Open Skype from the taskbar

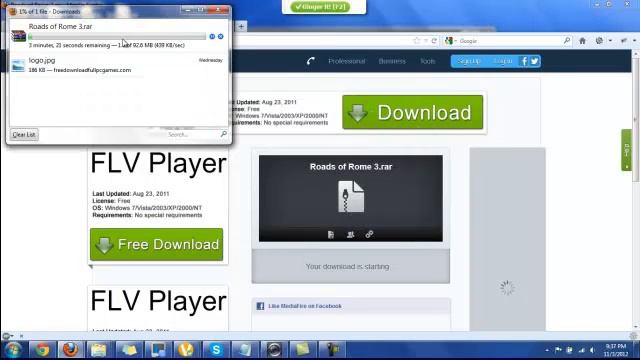point(216,350)
